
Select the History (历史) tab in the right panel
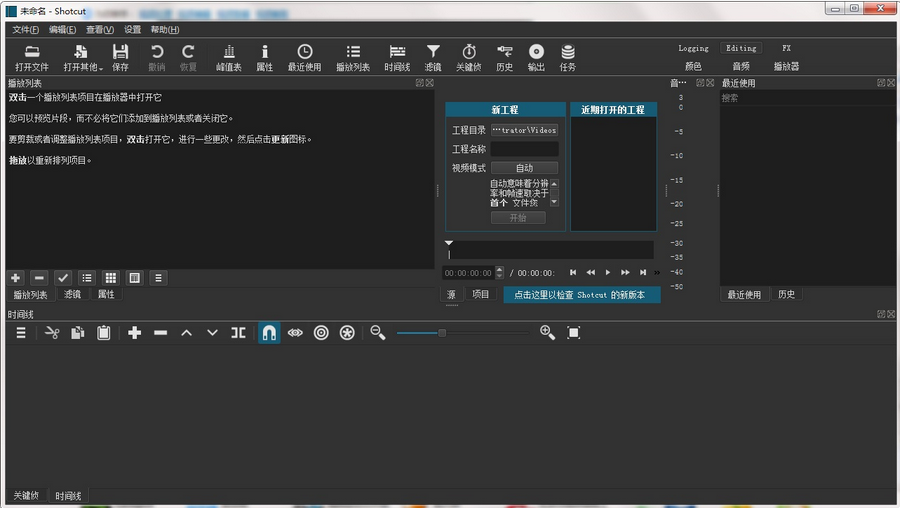point(786,294)
